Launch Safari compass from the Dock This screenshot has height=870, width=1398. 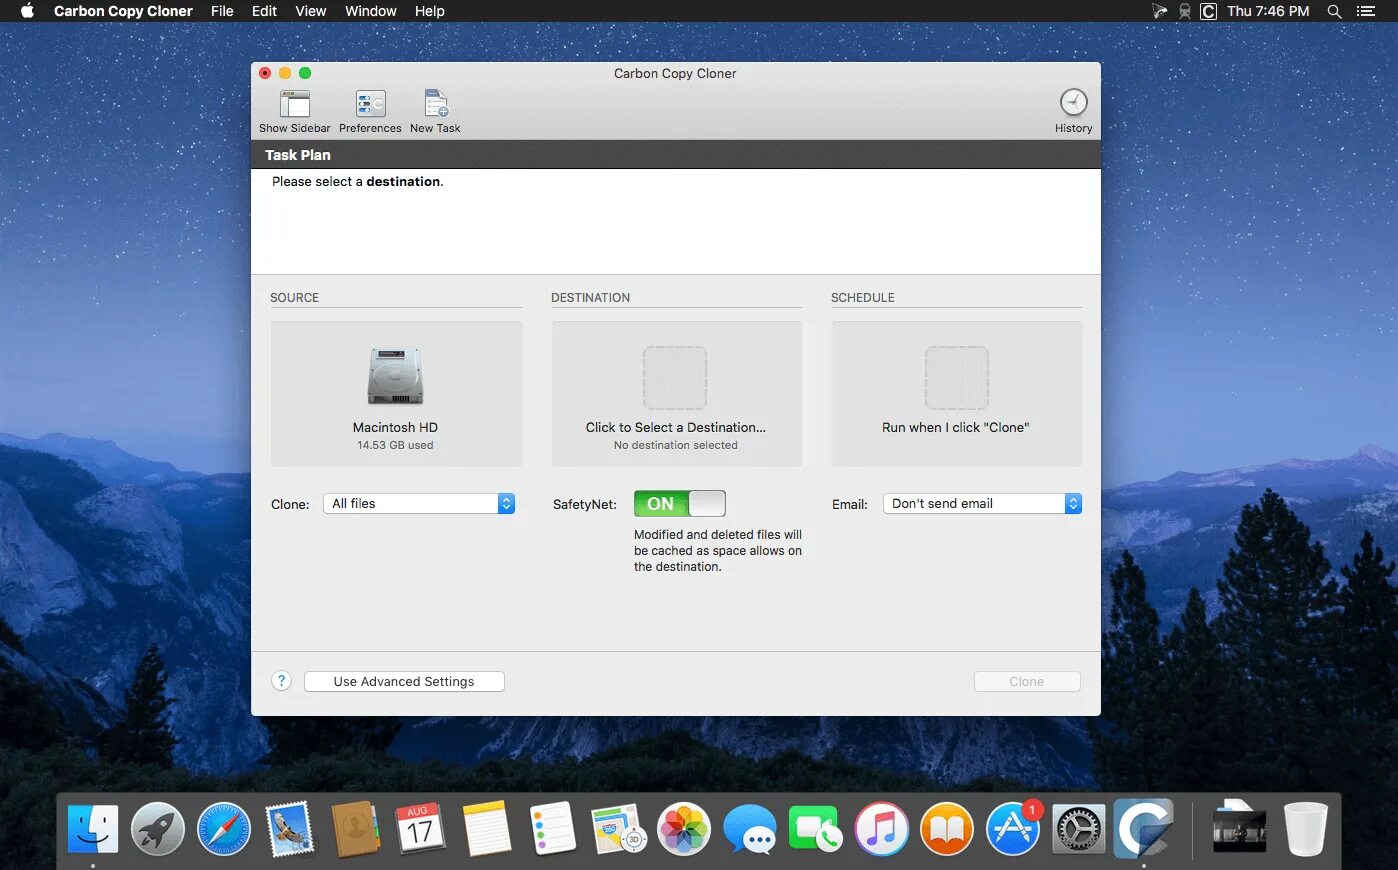(224, 829)
